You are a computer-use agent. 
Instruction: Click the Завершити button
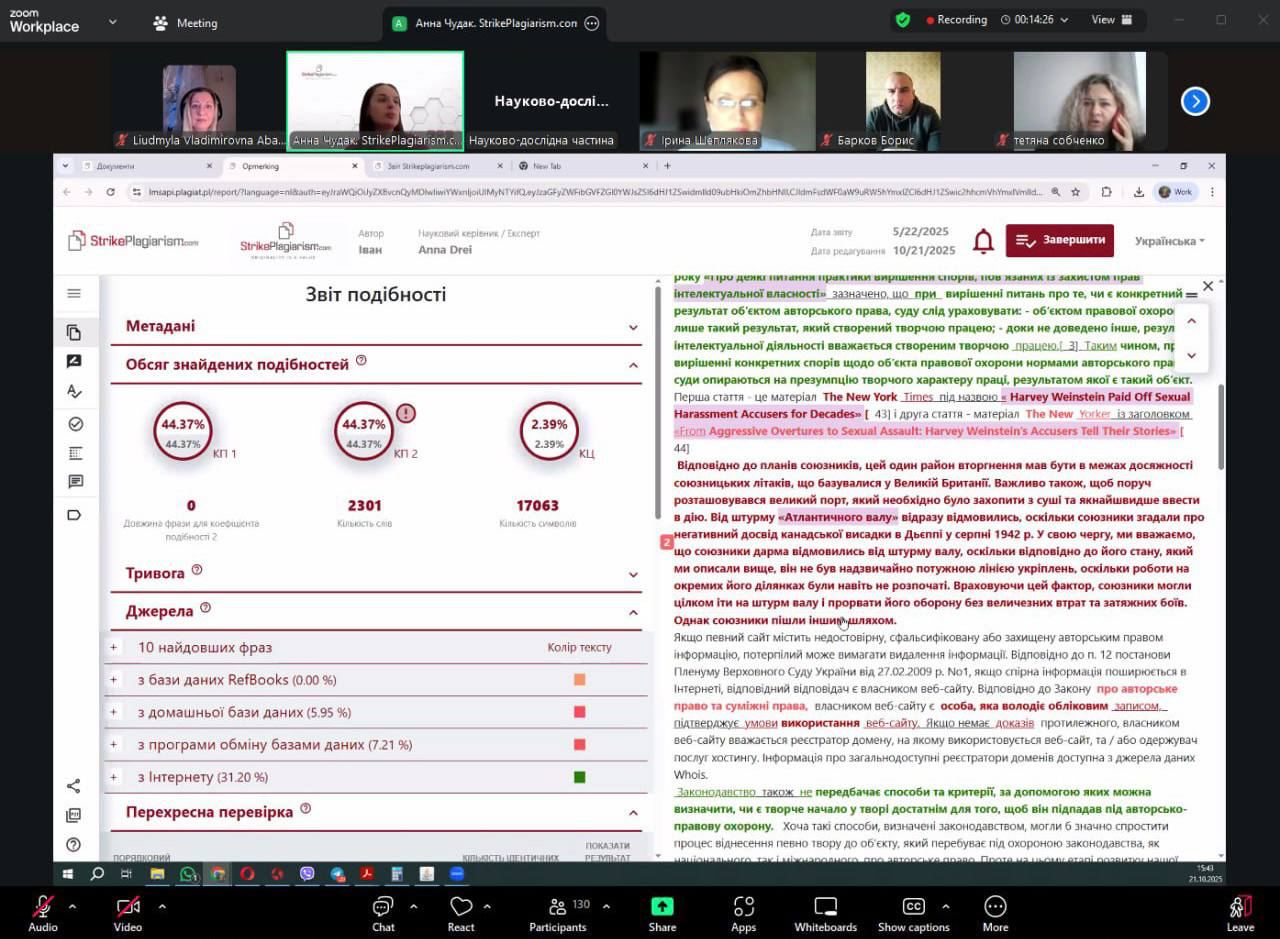(1060, 241)
